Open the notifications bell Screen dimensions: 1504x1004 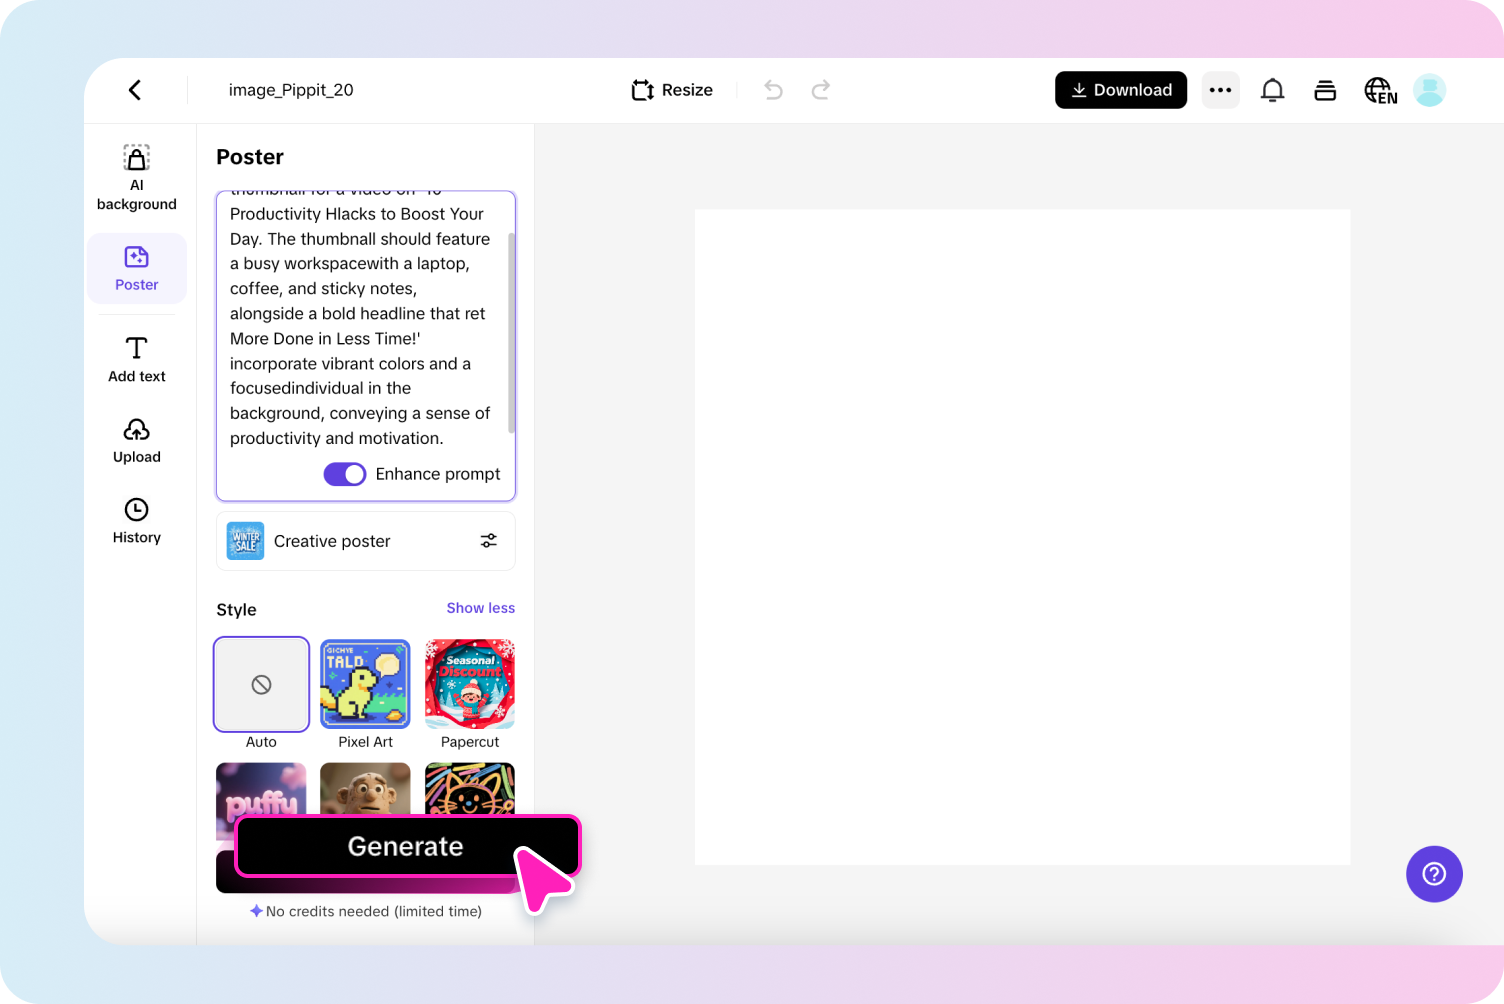(1272, 90)
